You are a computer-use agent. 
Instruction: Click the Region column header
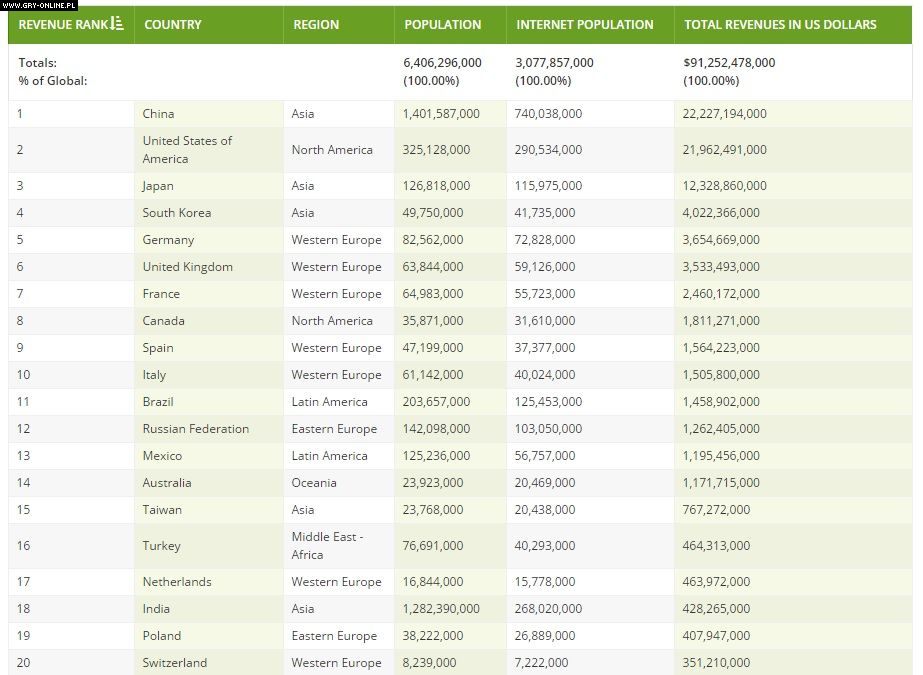(316, 24)
